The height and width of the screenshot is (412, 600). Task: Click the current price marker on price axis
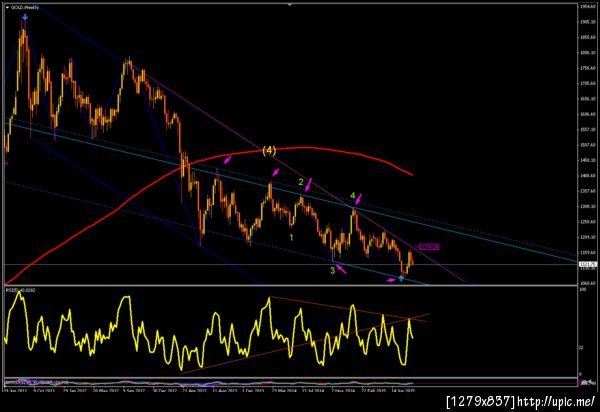(x=588, y=264)
